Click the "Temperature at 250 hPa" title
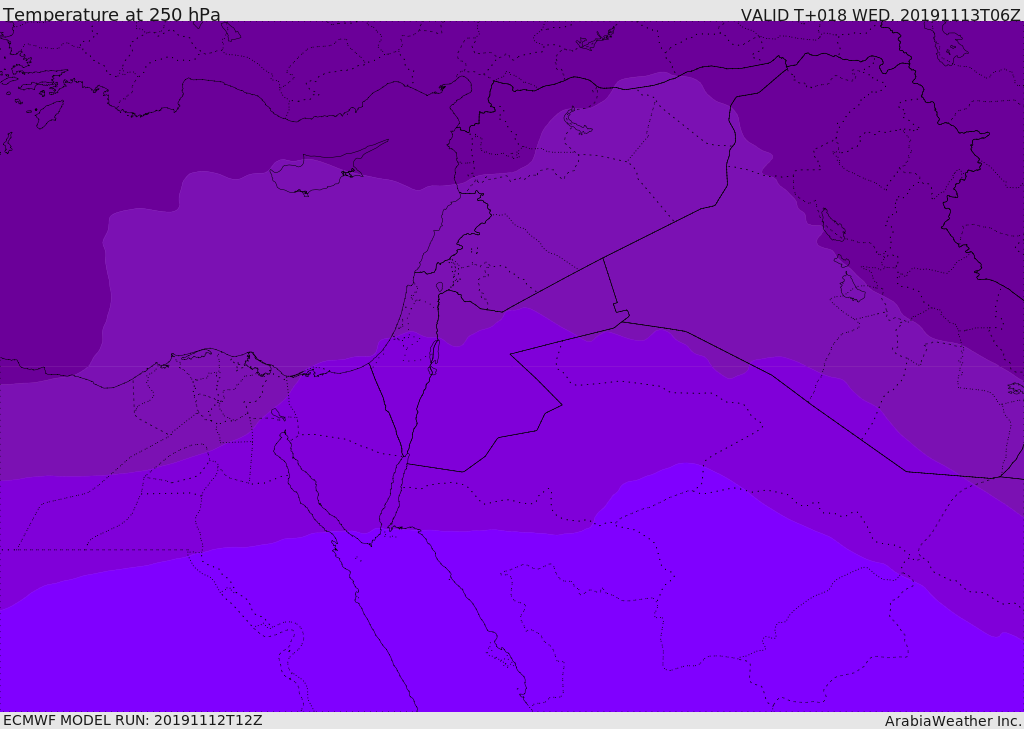1024x729 pixels. (x=112, y=15)
